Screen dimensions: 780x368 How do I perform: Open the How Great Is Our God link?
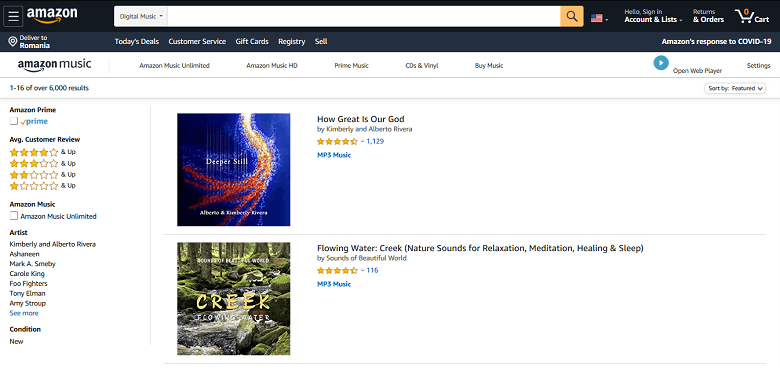point(361,119)
